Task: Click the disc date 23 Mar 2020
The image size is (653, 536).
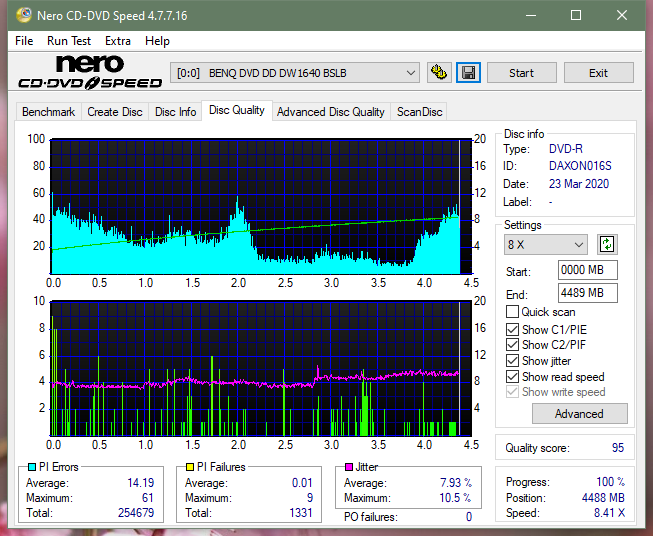Action: 579,184
